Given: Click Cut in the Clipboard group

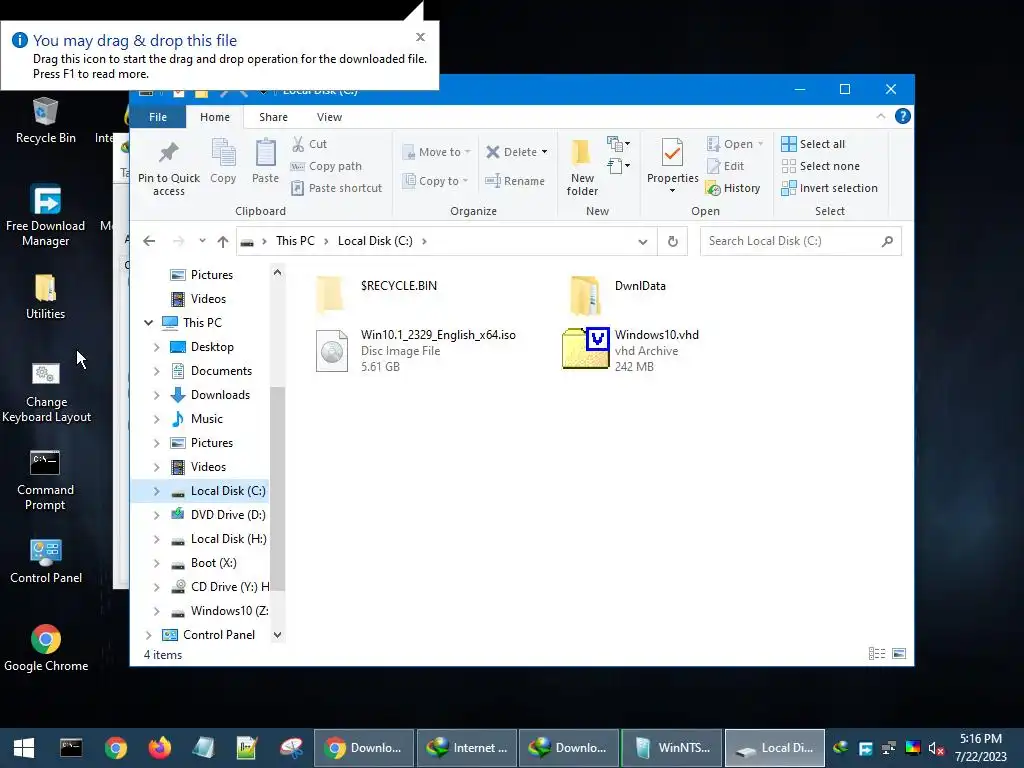Looking at the screenshot, I should pos(310,144).
